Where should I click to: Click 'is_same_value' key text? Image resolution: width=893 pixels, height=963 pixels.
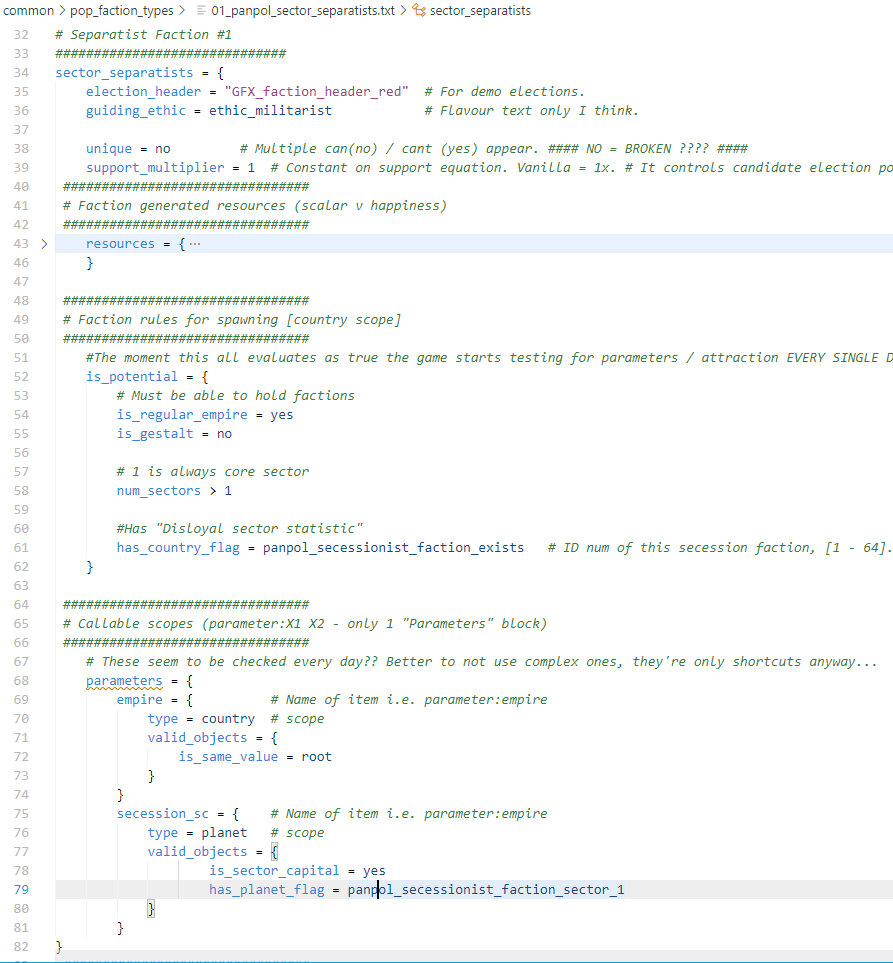click(228, 757)
